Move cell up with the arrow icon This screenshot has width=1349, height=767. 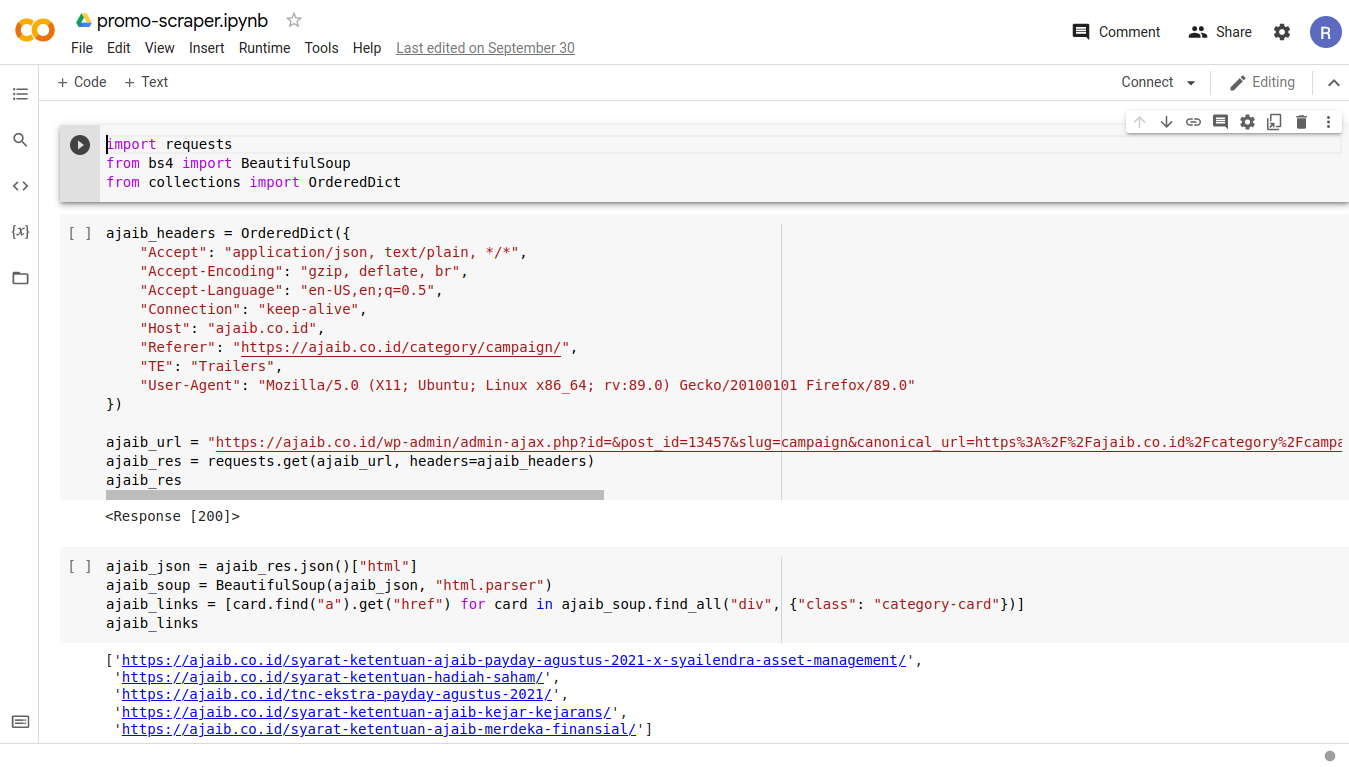tap(1139, 122)
